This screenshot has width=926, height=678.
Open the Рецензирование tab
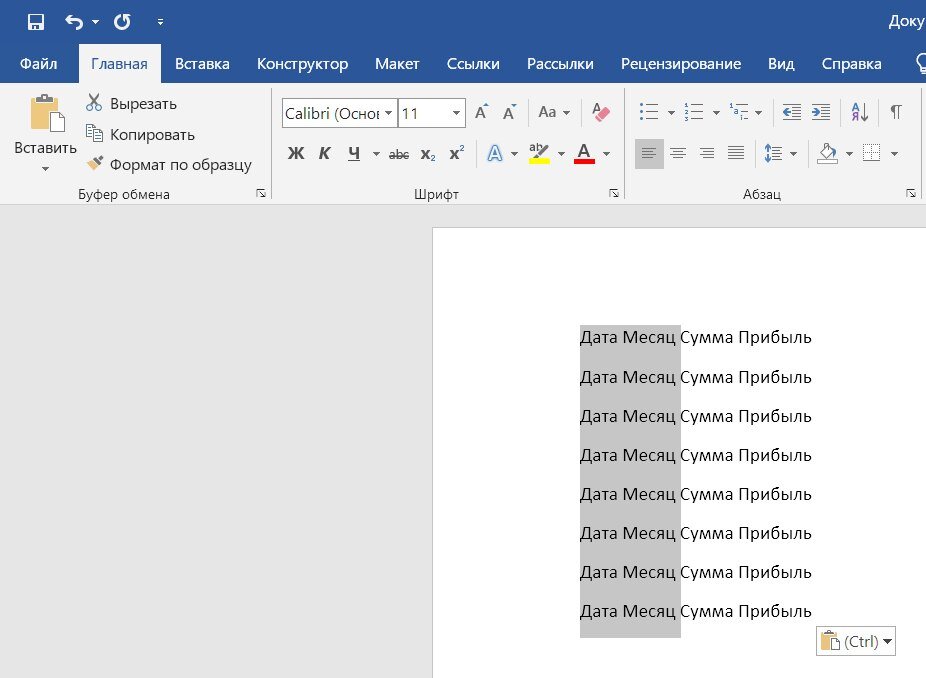tap(681, 64)
